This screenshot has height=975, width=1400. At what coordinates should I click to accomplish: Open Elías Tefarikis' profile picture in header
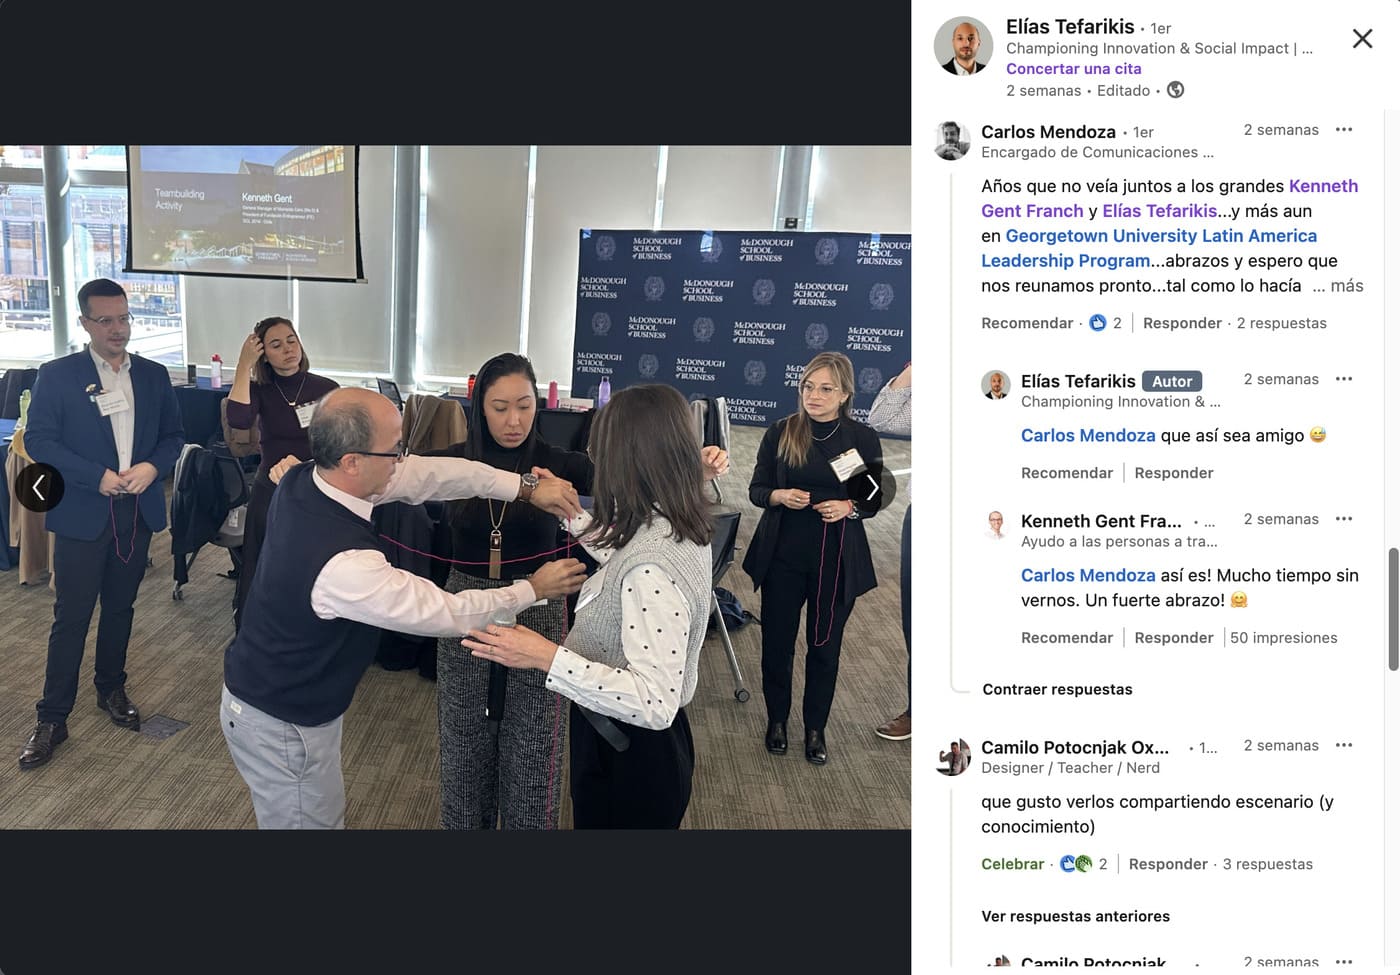[x=963, y=46]
